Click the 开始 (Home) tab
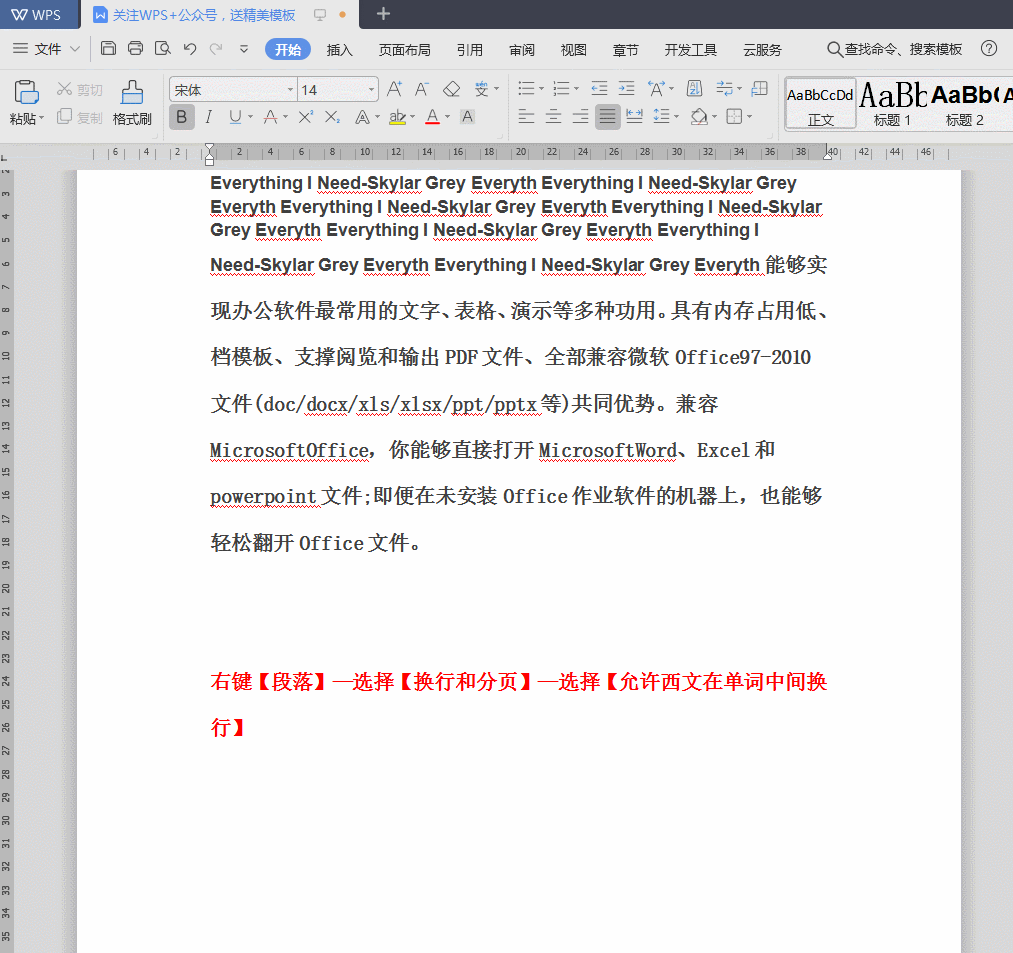The image size is (1013, 953). click(x=287, y=50)
